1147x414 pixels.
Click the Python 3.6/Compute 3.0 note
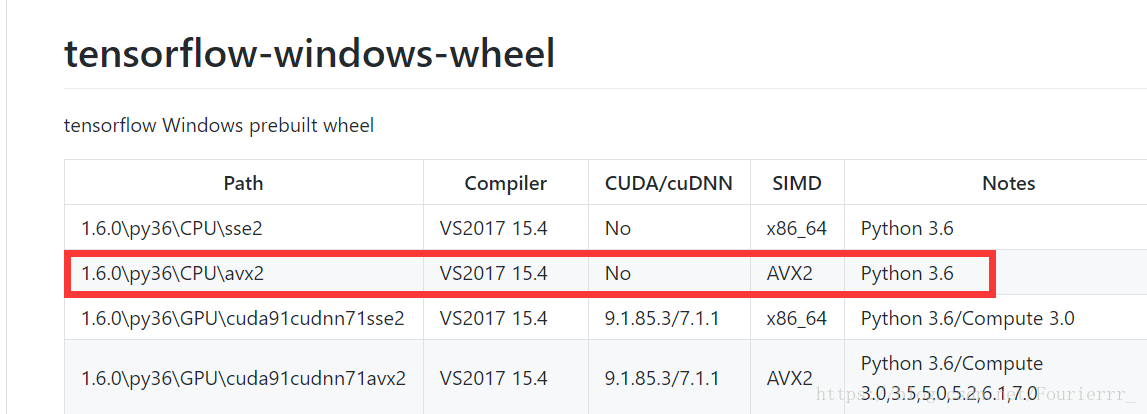point(968,319)
